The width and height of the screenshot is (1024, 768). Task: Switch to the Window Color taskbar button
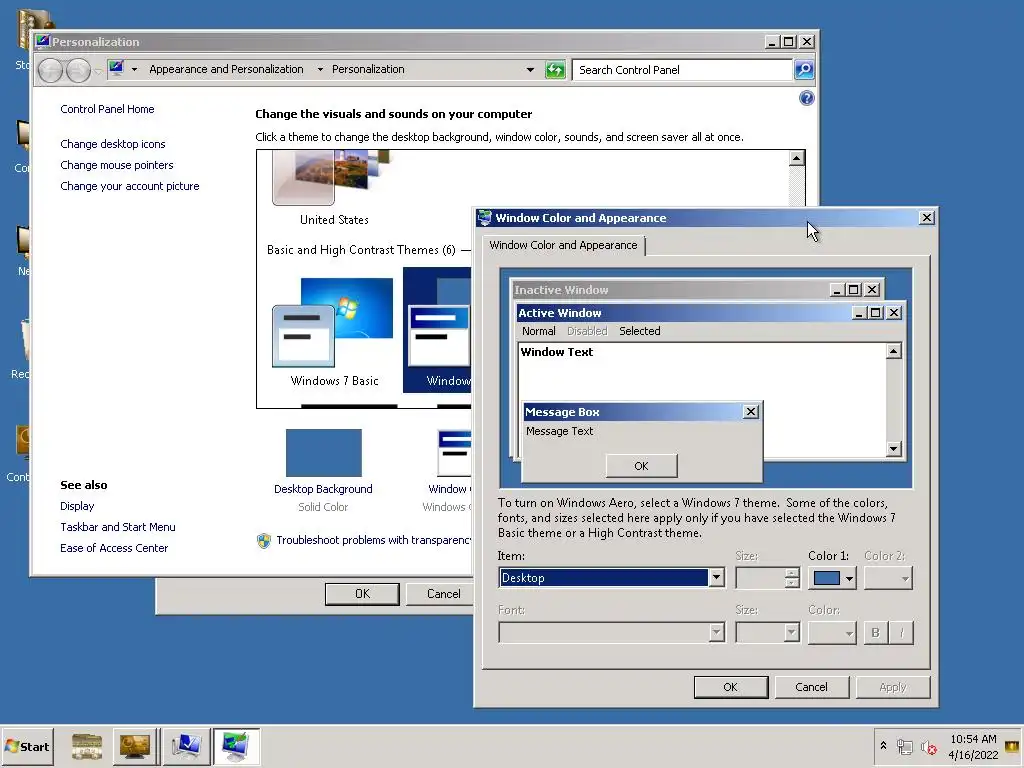[236, 746]
